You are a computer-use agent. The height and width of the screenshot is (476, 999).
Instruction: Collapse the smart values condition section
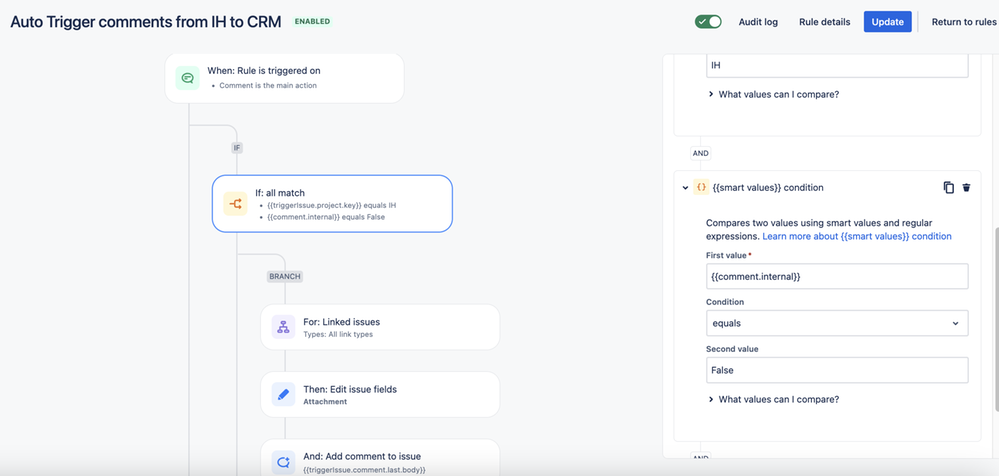(x=685, y=188)
